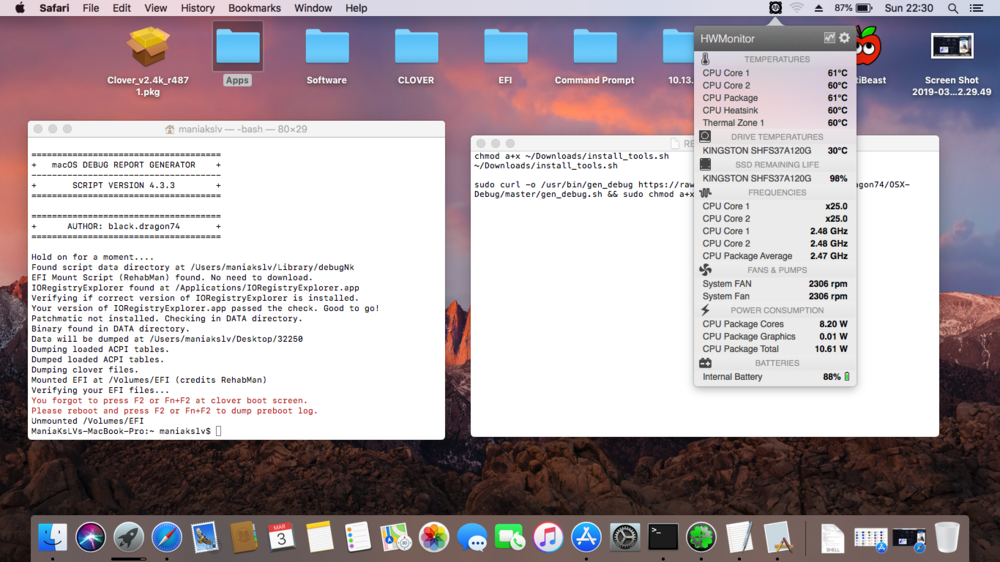1000x562 pixels.
Task: Open Notification Center icon
Action: point(976,8)
